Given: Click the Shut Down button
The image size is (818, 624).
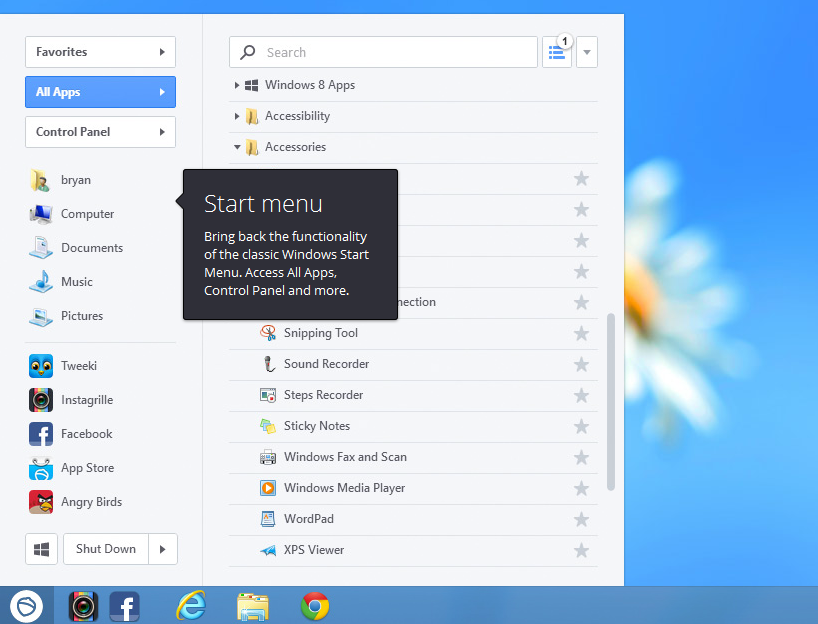Looking at the screenshot, I should click(x=106, y=549).
